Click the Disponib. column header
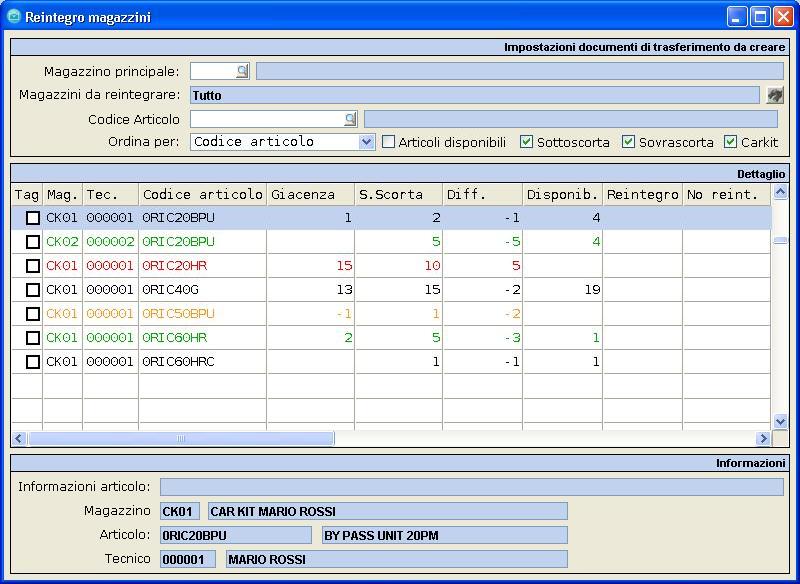The image size is (800, 584). 563,194
